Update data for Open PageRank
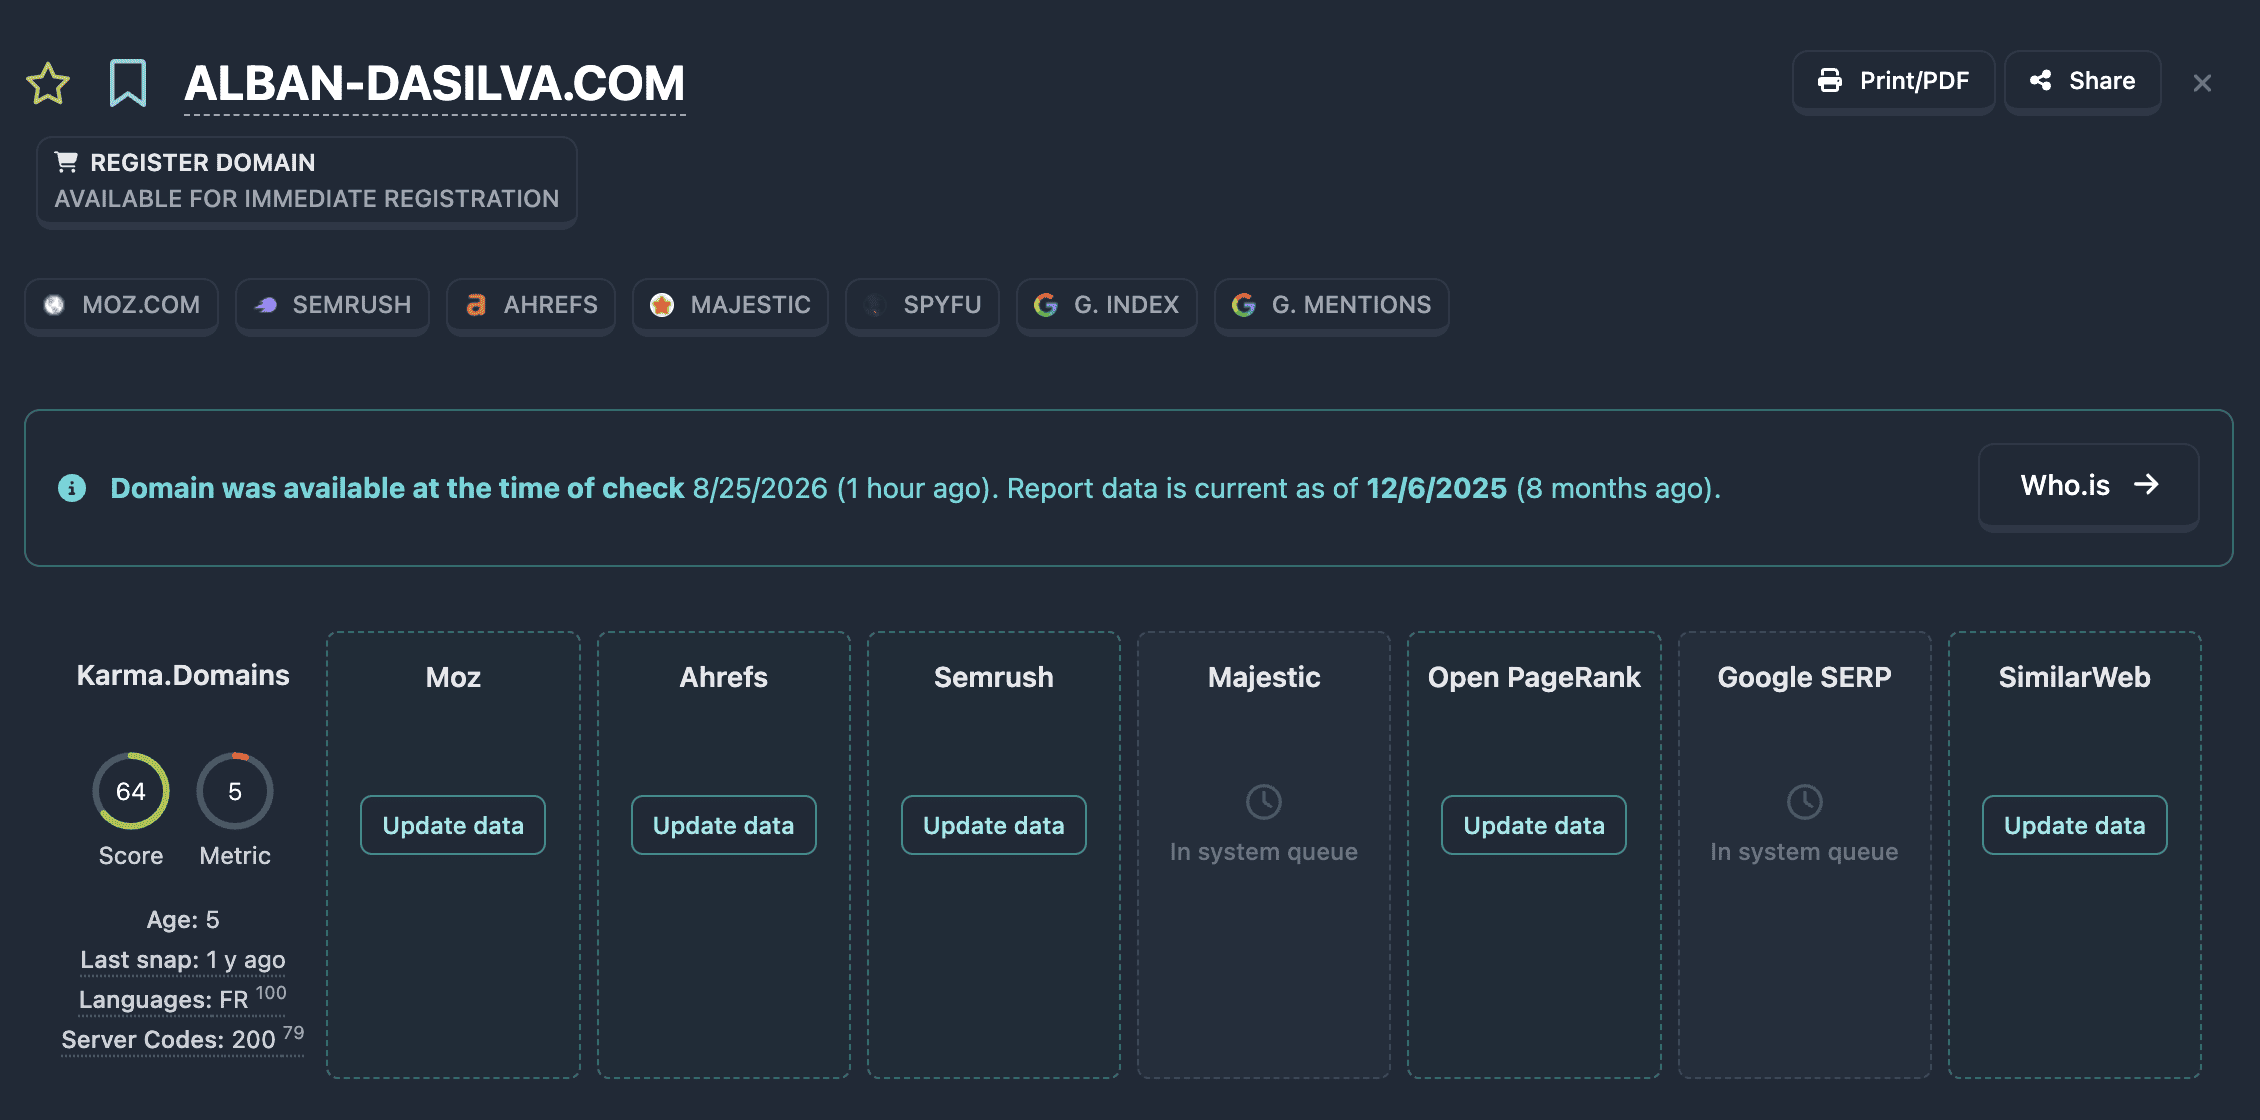 click(1534, 825)
